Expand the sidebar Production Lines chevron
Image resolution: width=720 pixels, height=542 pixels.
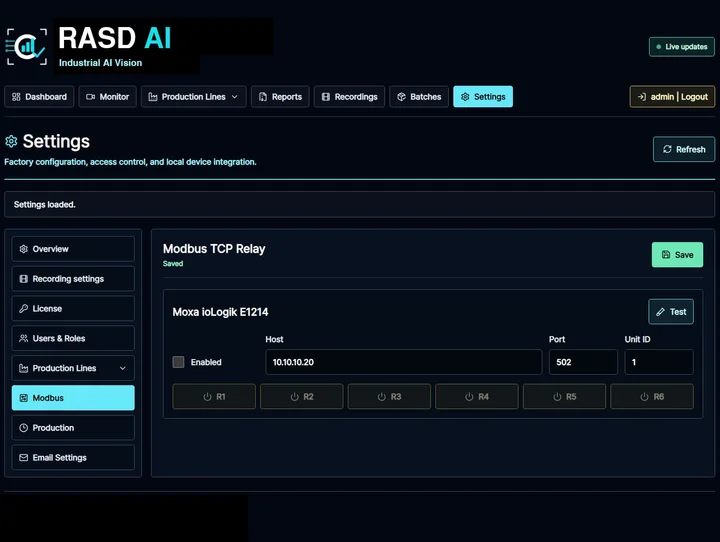(x=123, y=368)
